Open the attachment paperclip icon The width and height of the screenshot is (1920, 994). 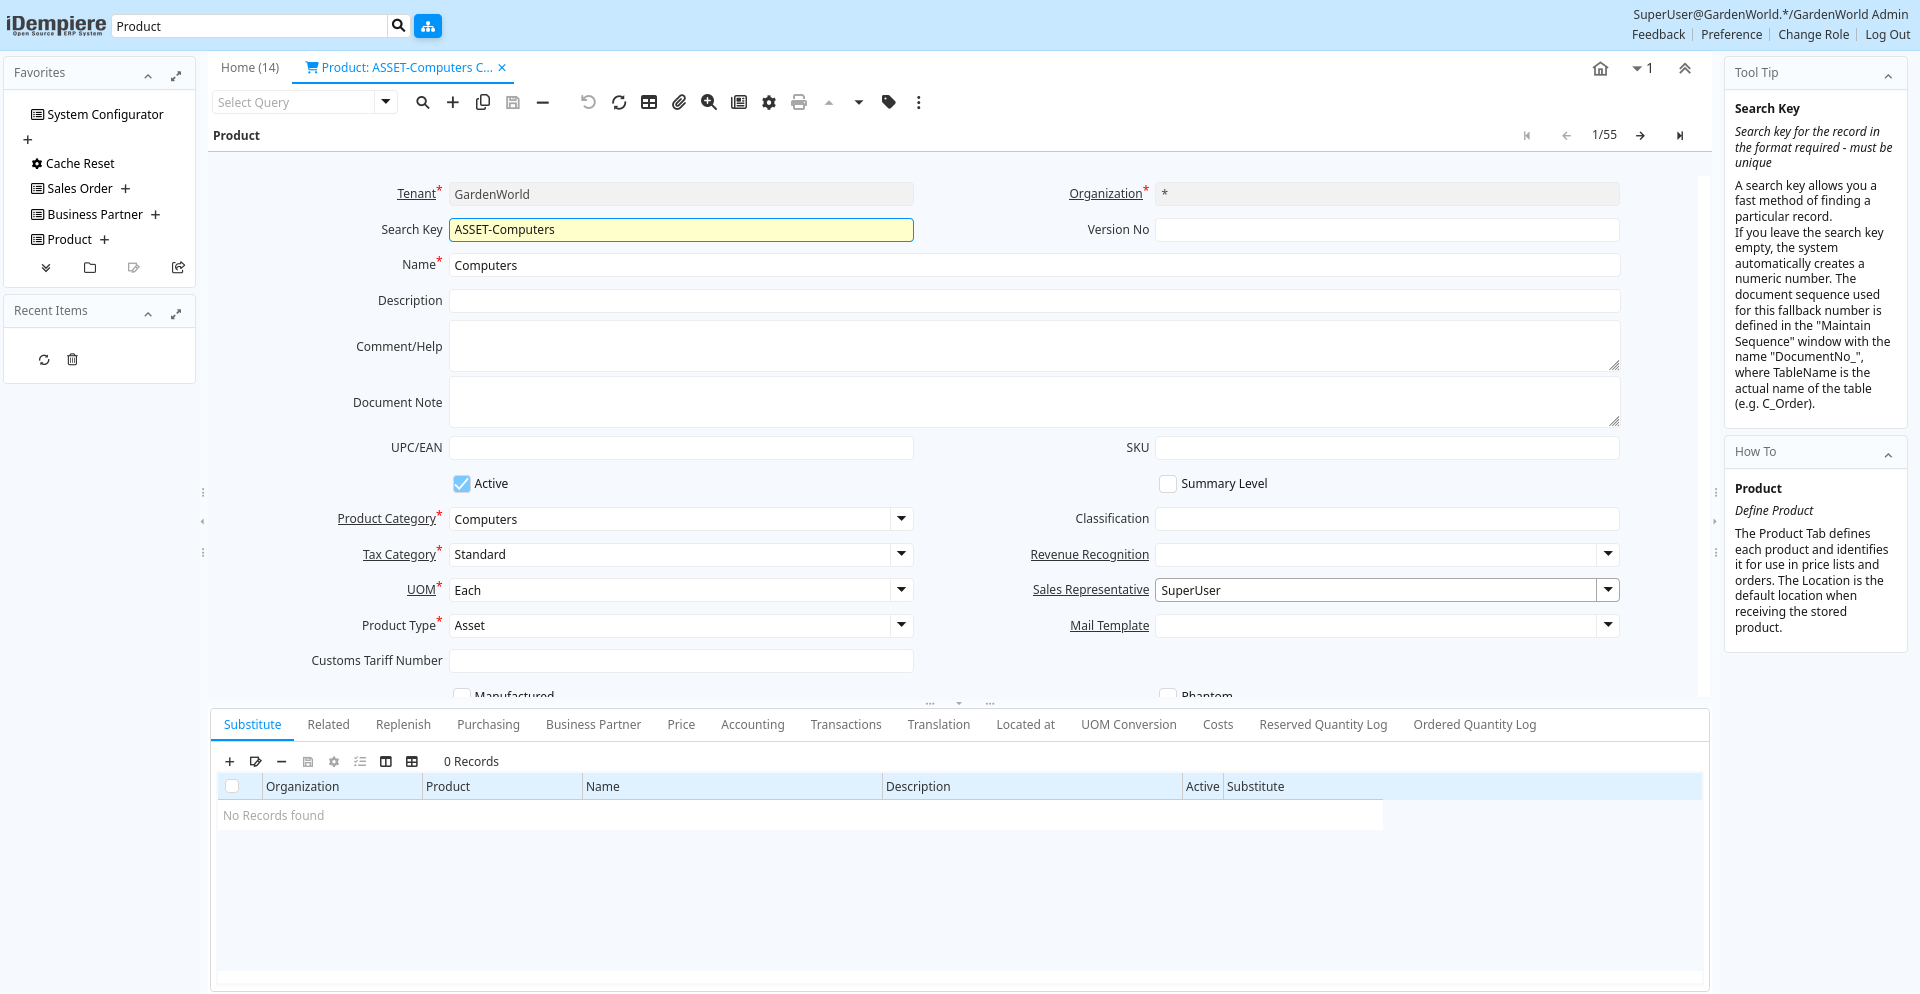[x=679, y=102]
